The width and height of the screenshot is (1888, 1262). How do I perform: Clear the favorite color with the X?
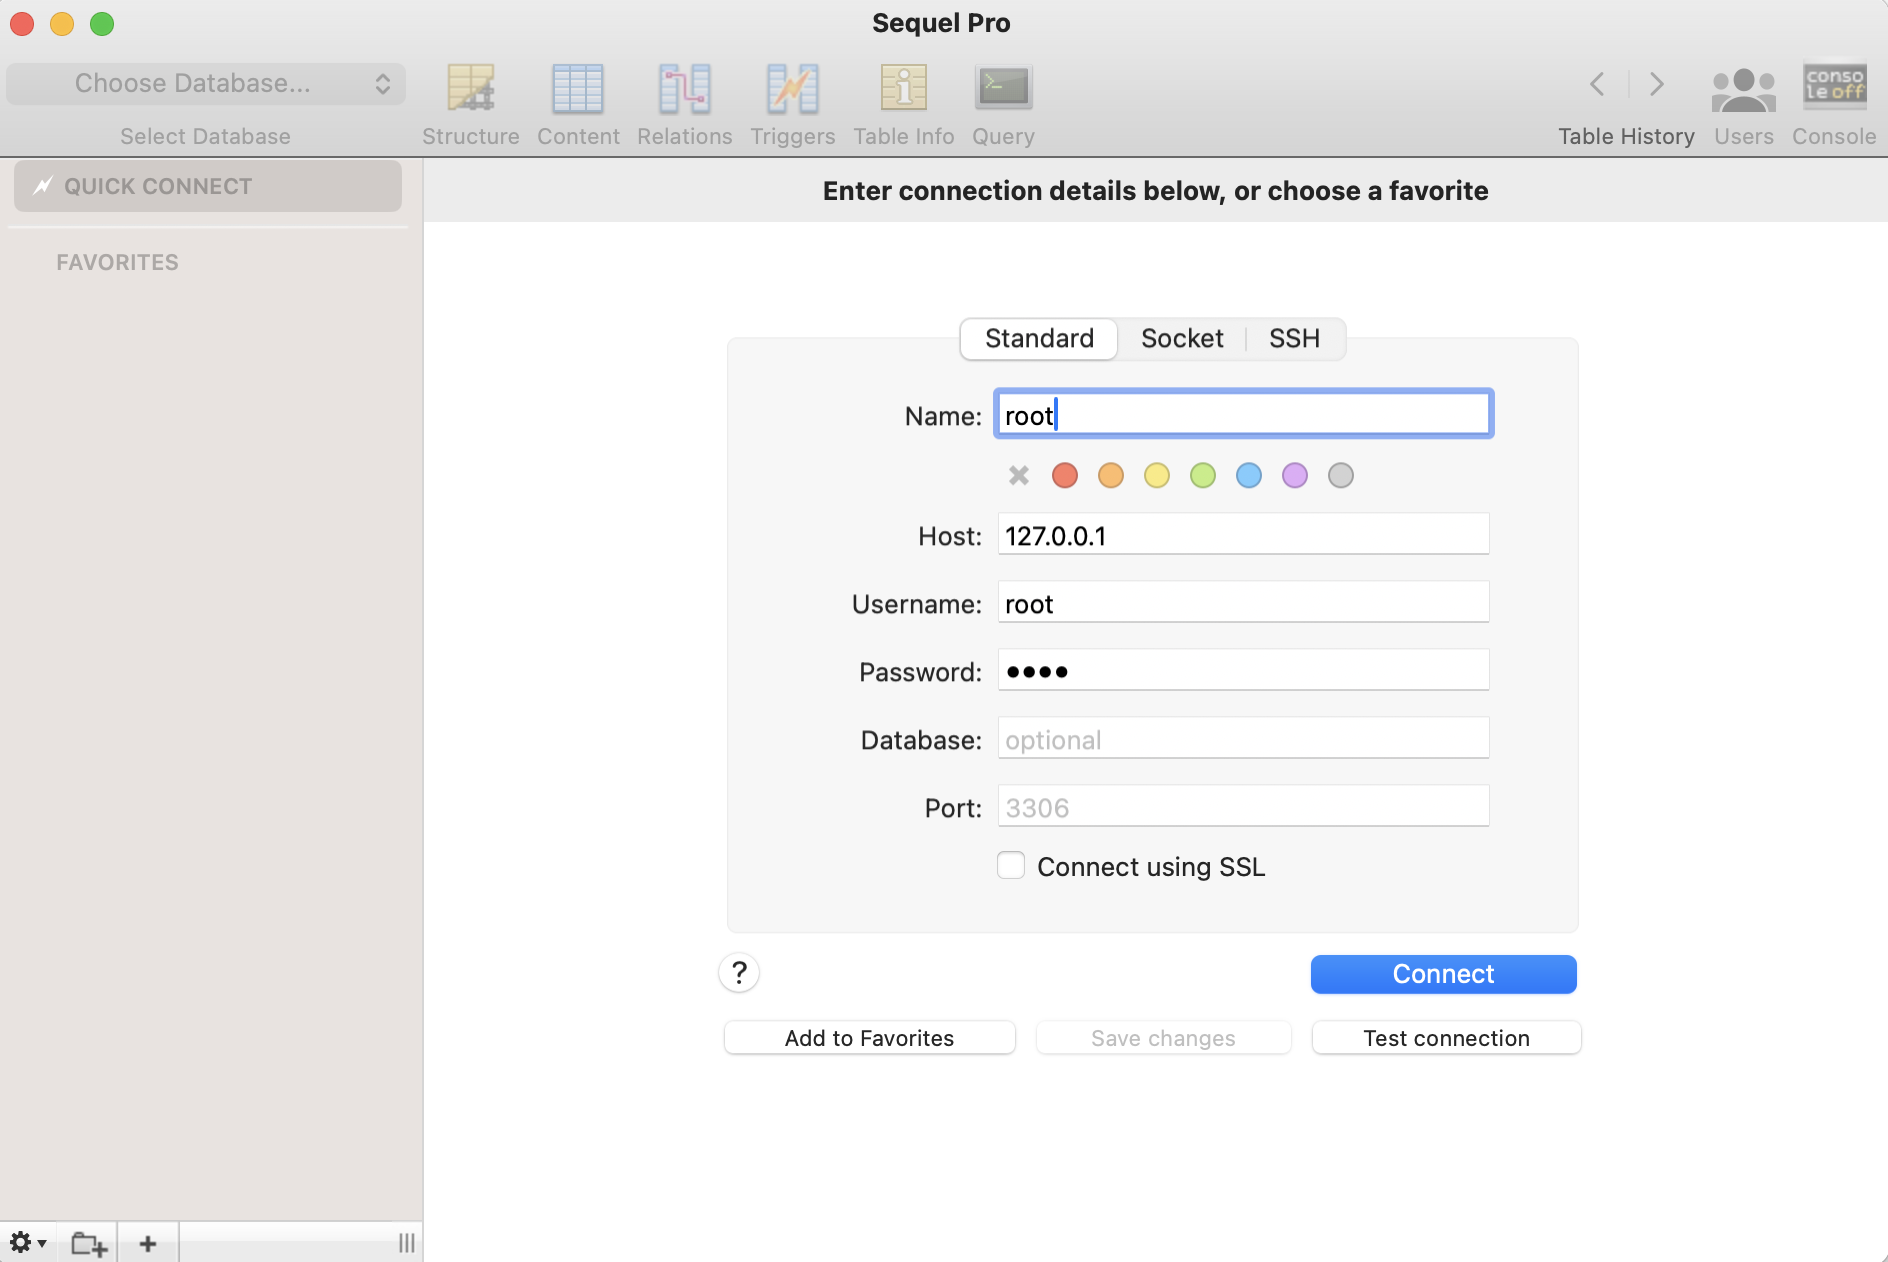[1019, 475]
